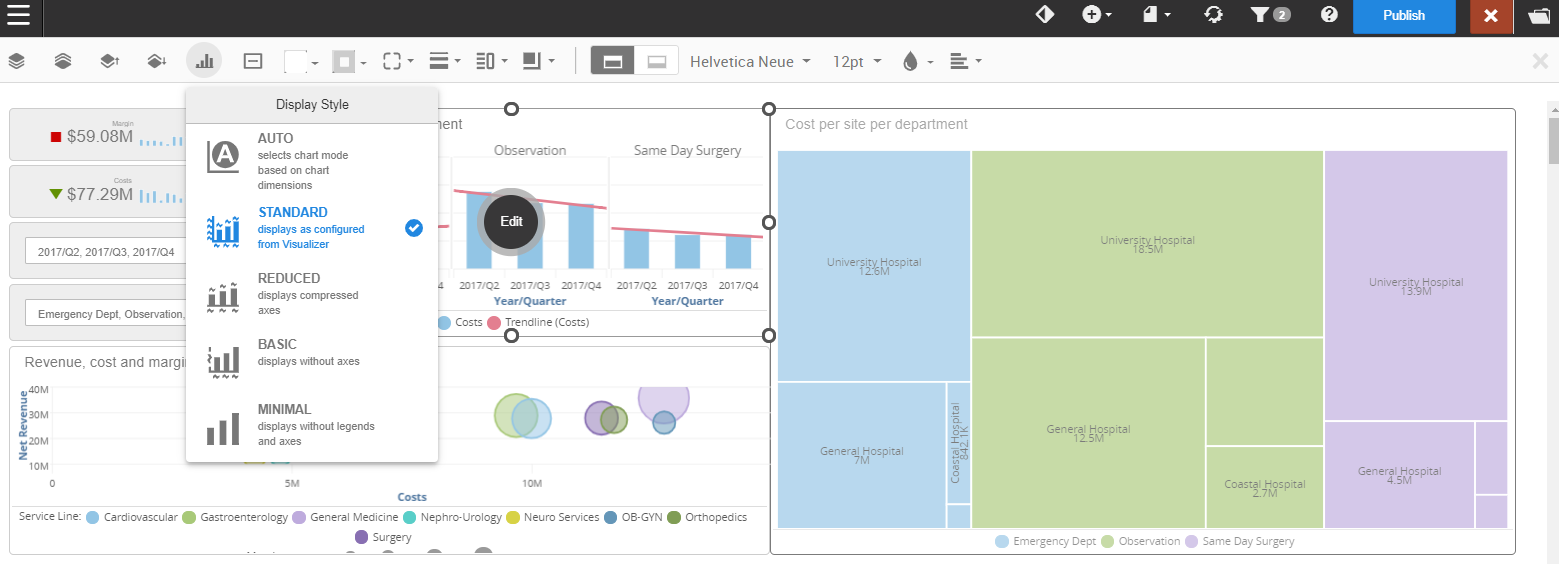The image size is (1559, 564).
Task: Click the round Edit button on chart
Action: (511, 222)
